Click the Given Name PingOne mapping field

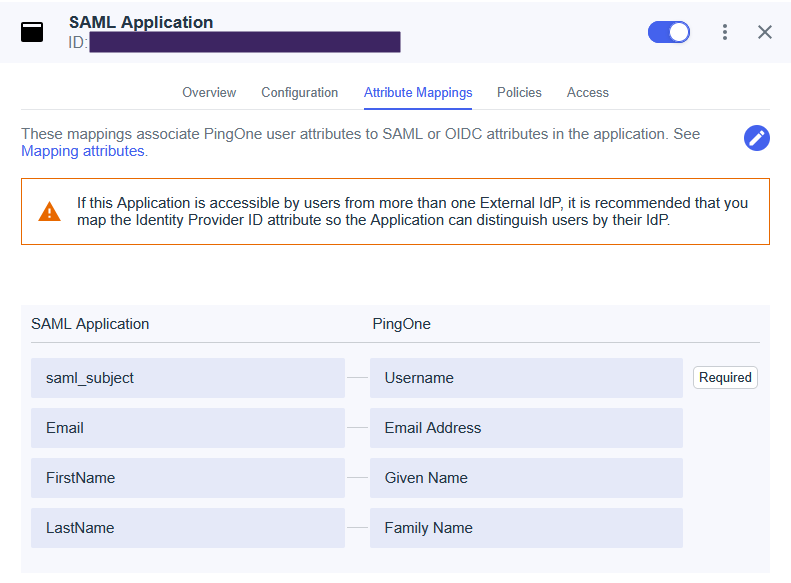point(526,478)
